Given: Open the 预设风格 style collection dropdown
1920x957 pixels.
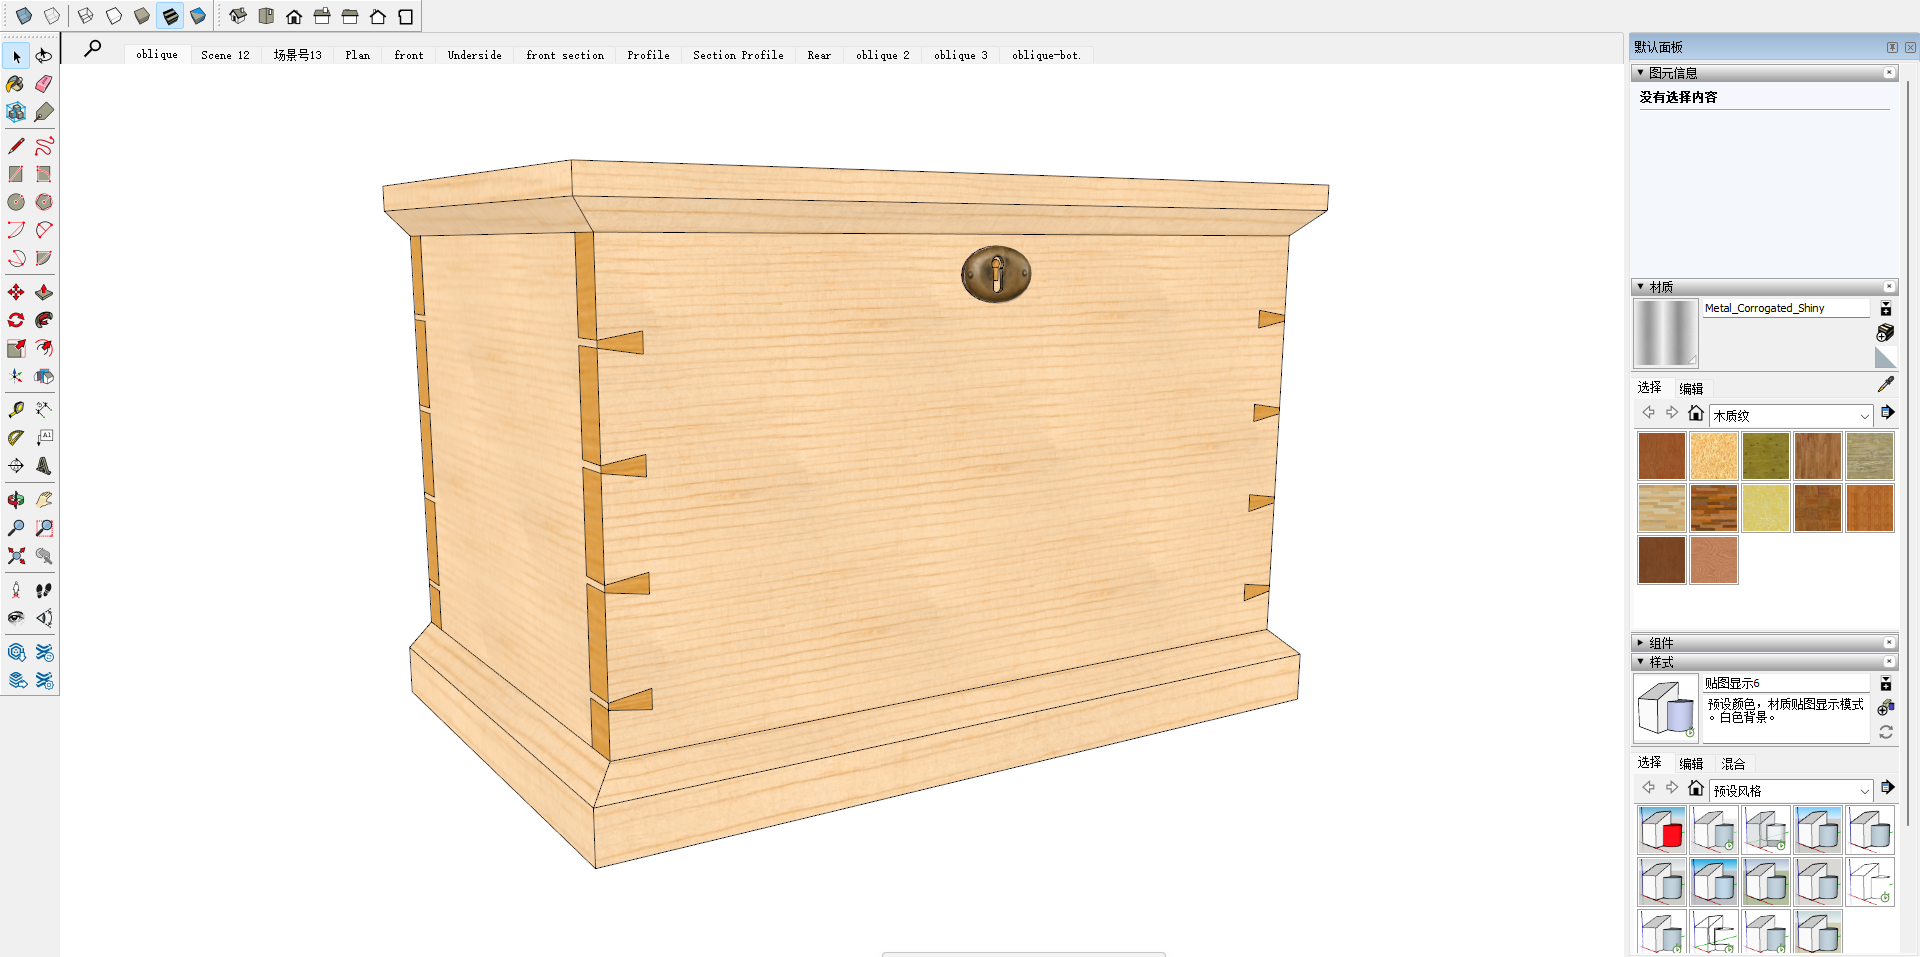Looking at the screenshot, I should coord(1790,790).
